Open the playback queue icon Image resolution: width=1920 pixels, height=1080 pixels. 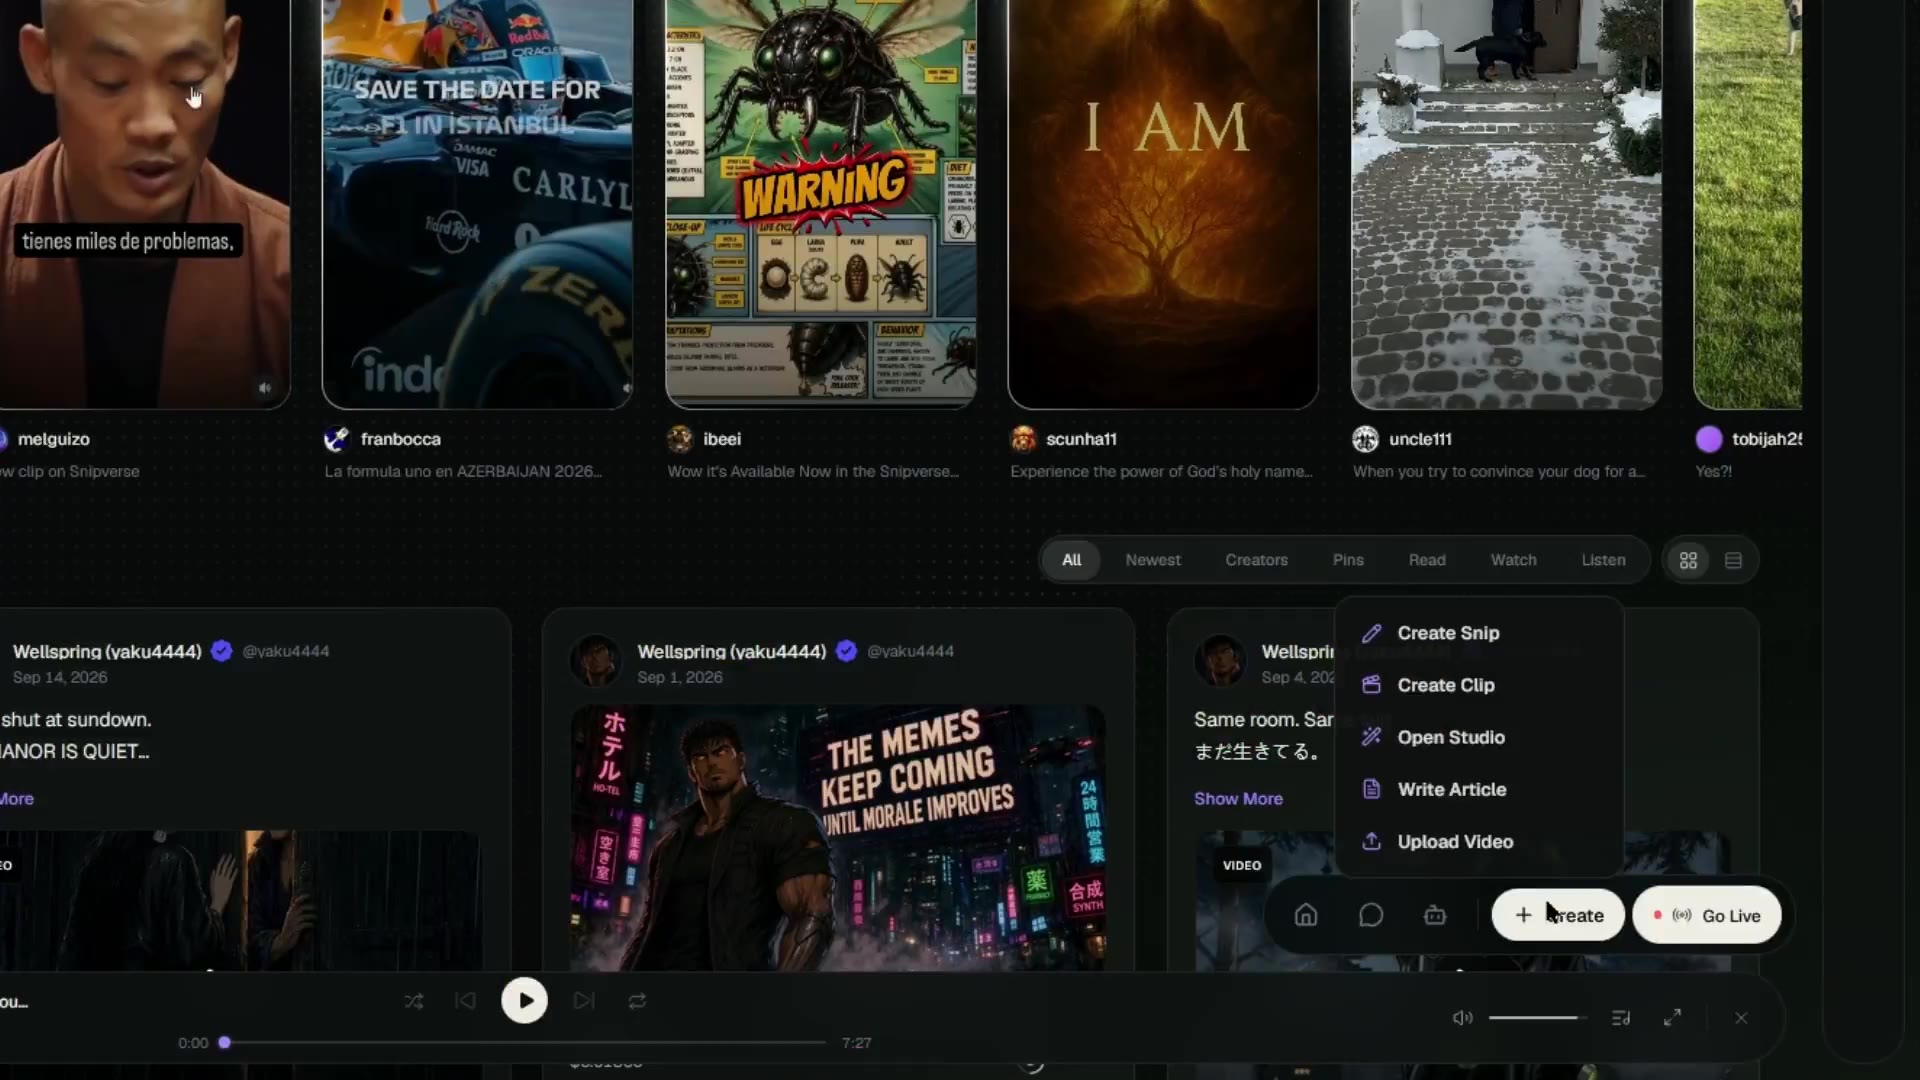(1621, 1018)
